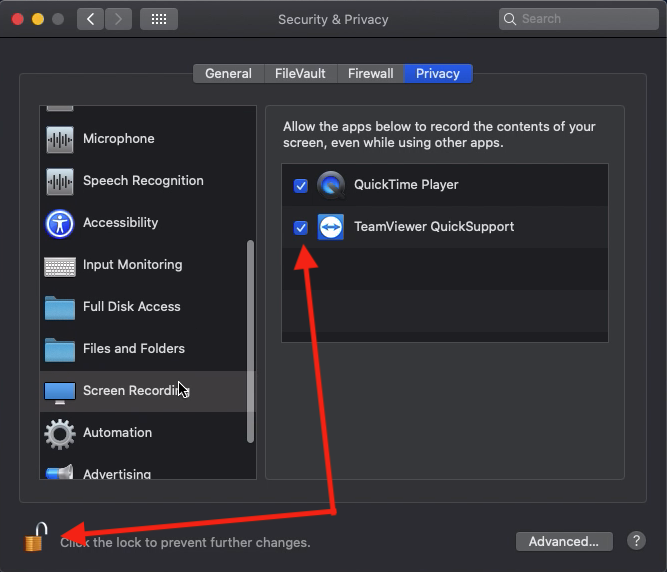Open the Automation privacy category
Viewport: 667px width, 572px height.
click(117, 433)
